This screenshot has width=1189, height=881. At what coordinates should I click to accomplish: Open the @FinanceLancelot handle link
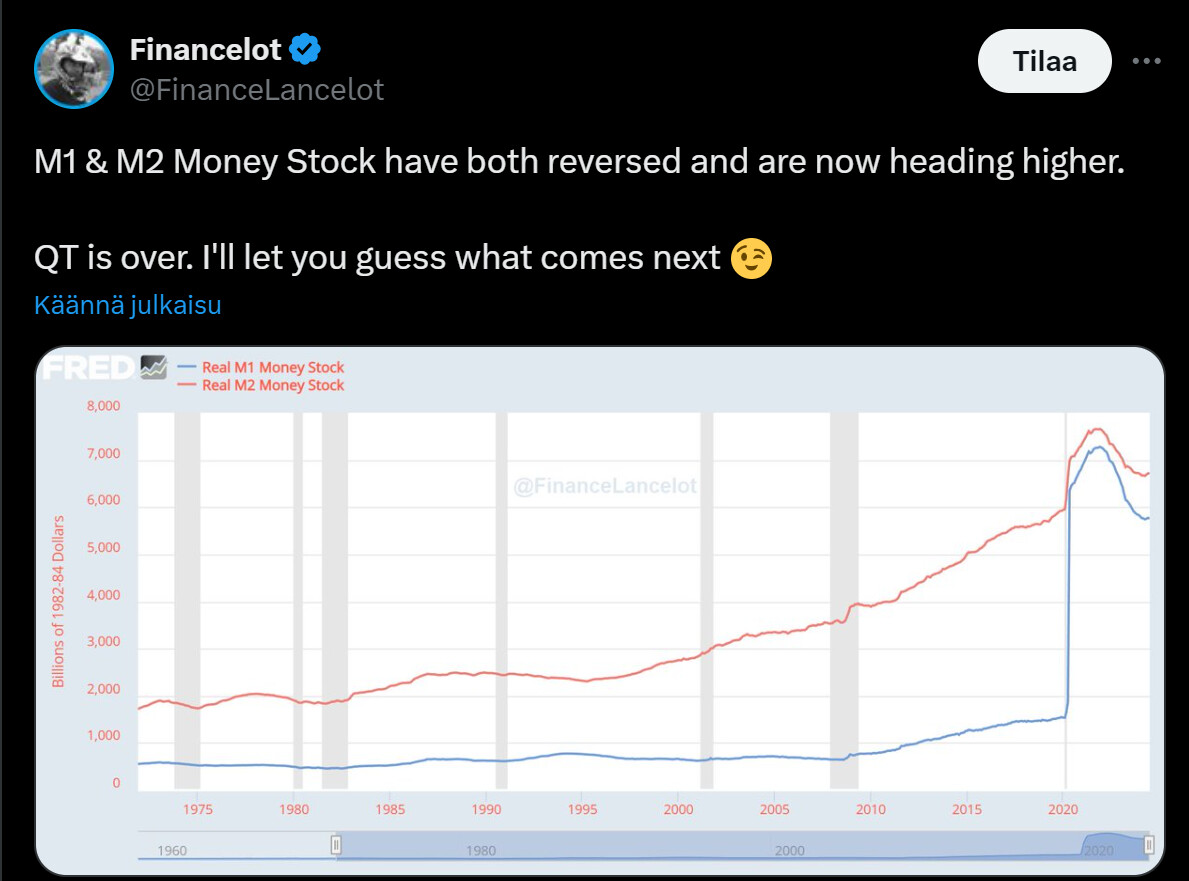click(257, 90)
